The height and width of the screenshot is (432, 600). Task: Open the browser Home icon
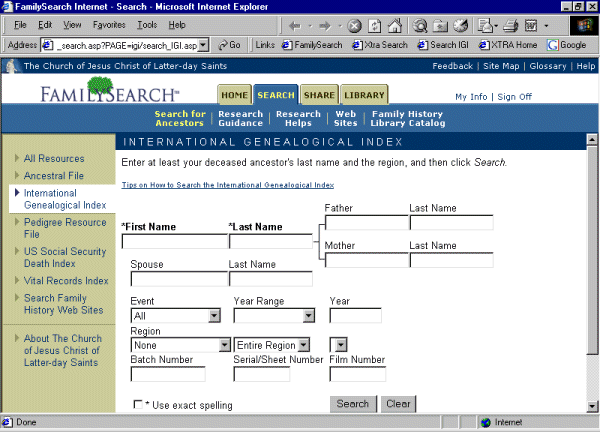[x=395, y=26]
